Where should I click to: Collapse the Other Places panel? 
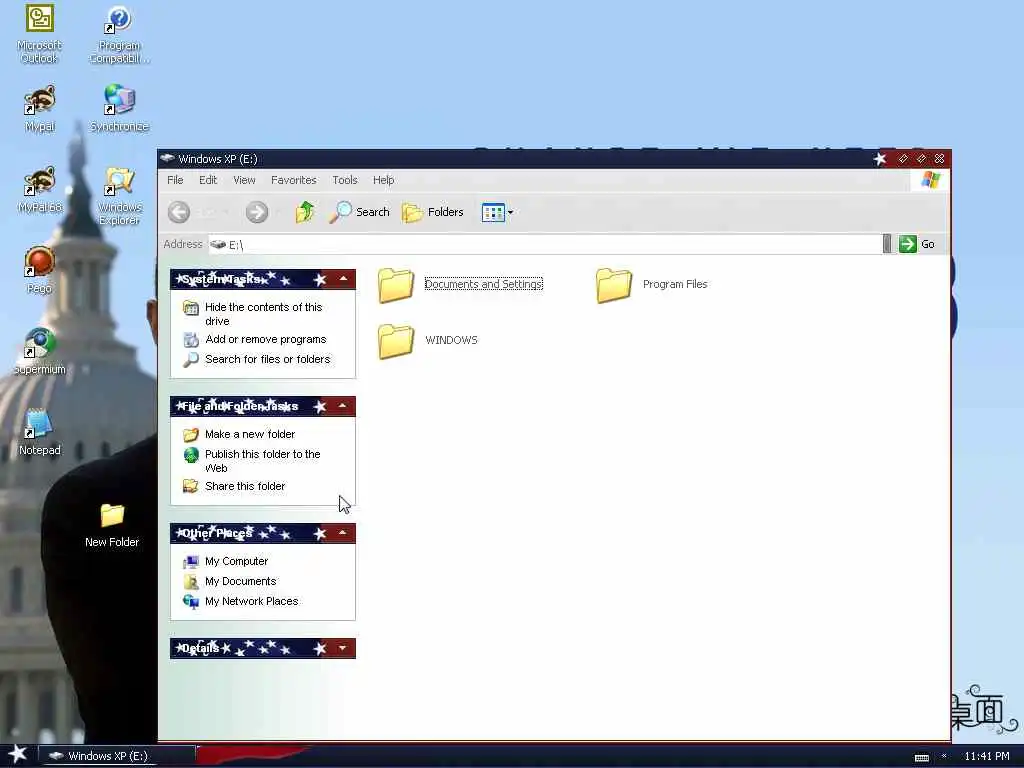point(343,534)
